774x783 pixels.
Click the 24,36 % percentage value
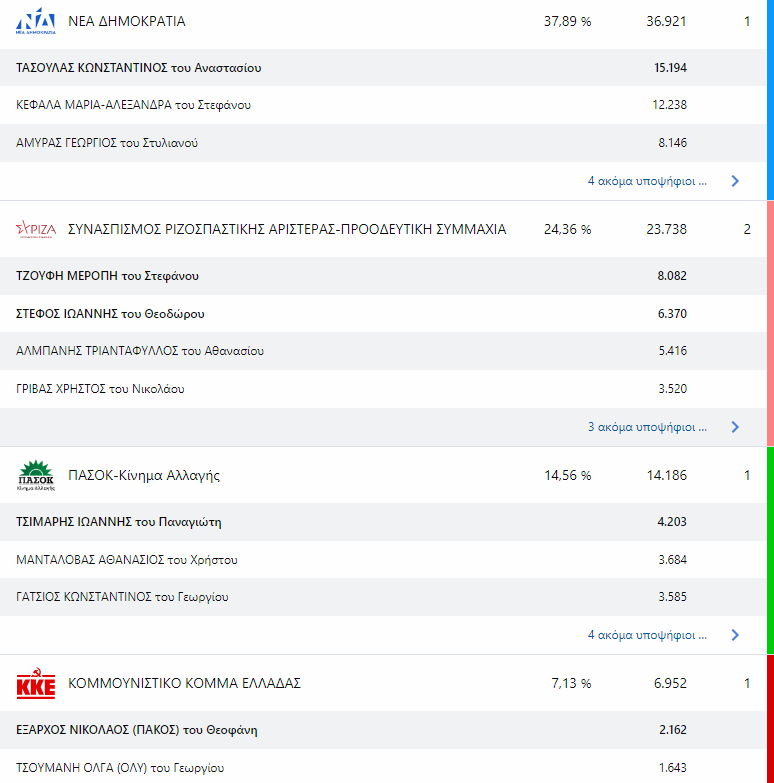(x=568, y=229)
